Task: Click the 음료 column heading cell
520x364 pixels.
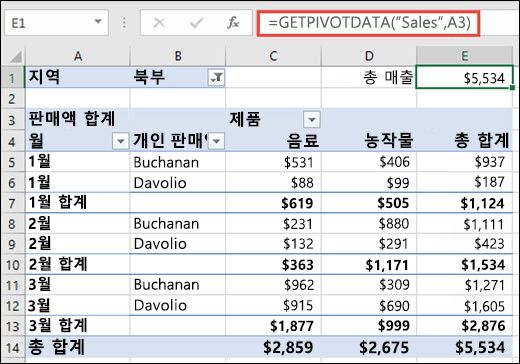Action: 273,140
